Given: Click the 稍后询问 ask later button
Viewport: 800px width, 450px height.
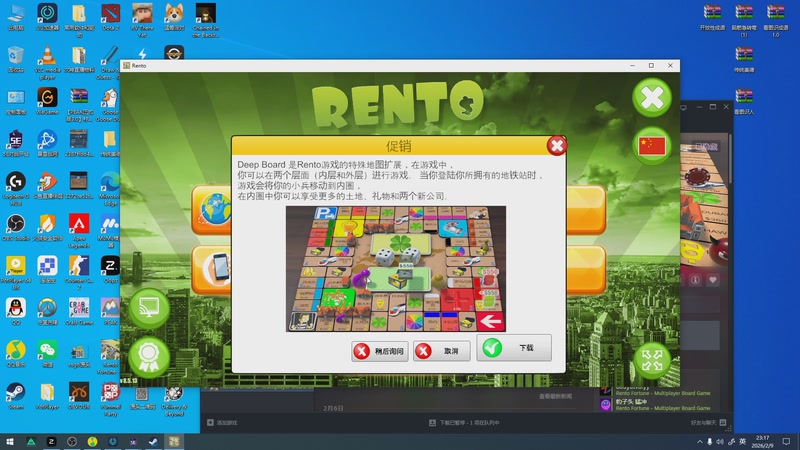Looking at the screenshot, I should (x=380, y=351).
